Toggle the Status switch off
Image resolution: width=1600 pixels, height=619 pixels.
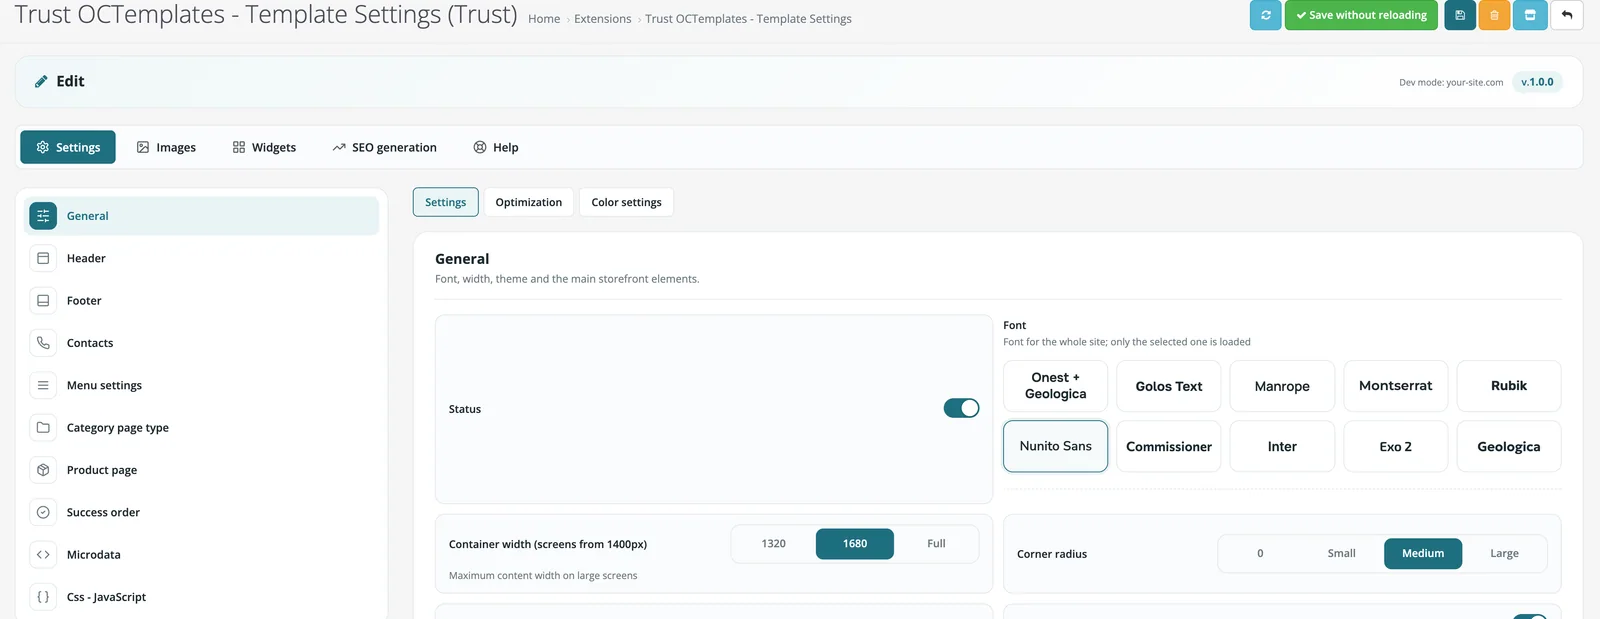point(961,408)
